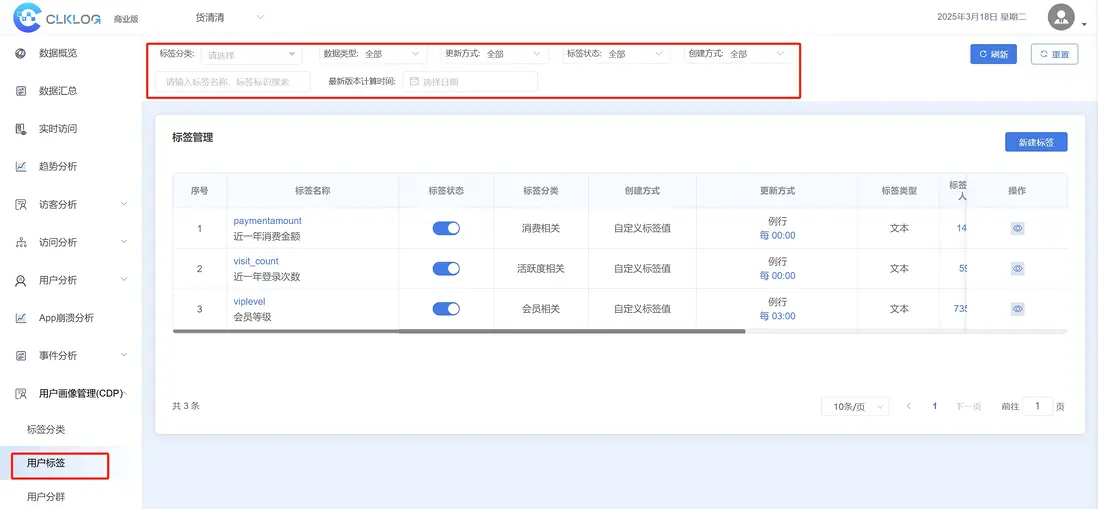This screenshot has height=509, width=1098.
Task: Click the table horizontal scrollbar
Action: point(459,331)
